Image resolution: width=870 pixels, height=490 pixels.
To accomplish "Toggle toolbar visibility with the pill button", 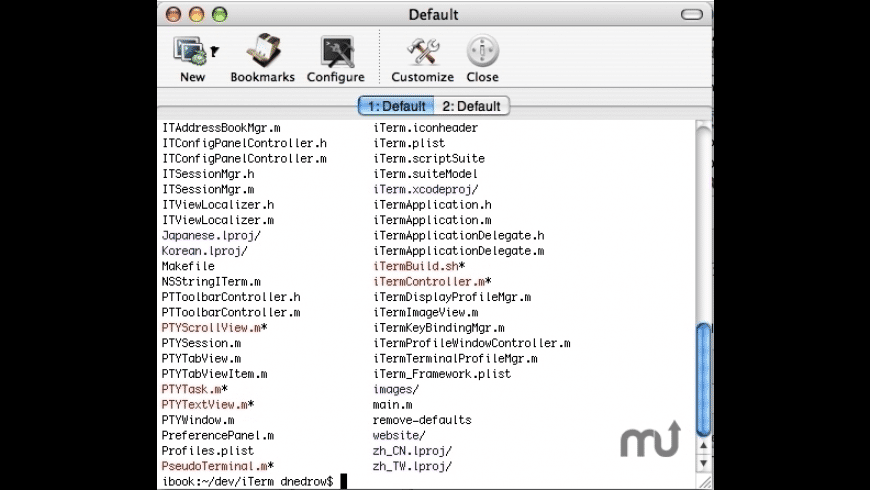I will [691, 14].
